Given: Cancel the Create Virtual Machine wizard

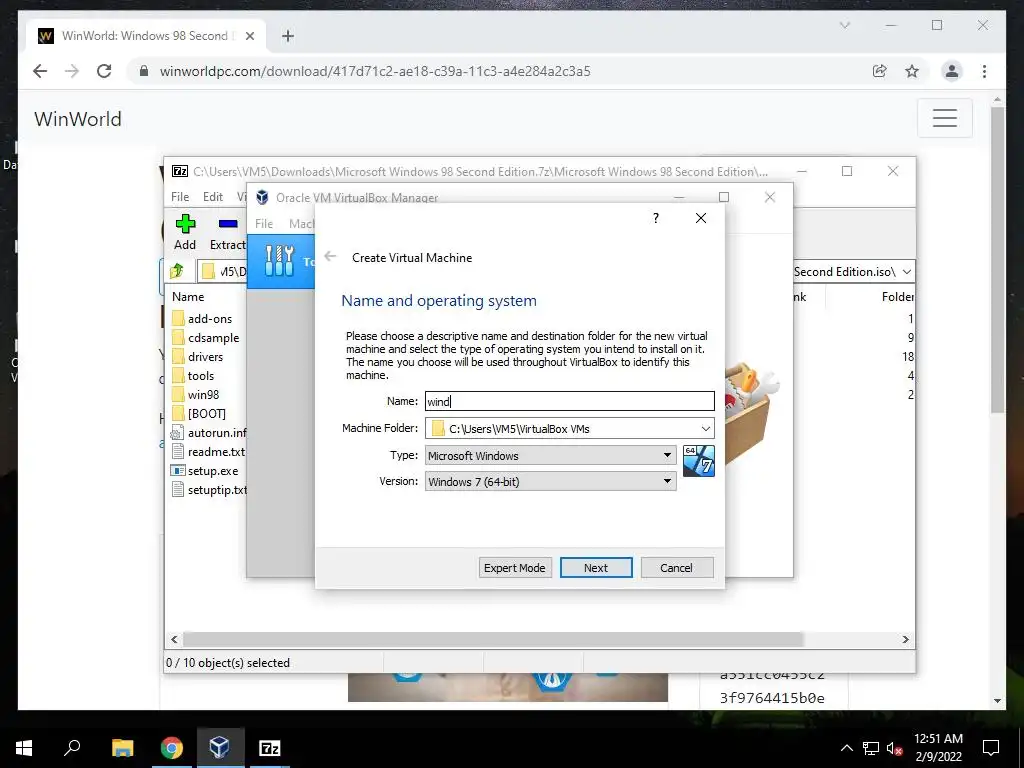Looking at the screenshot, I should click(677, 568).
